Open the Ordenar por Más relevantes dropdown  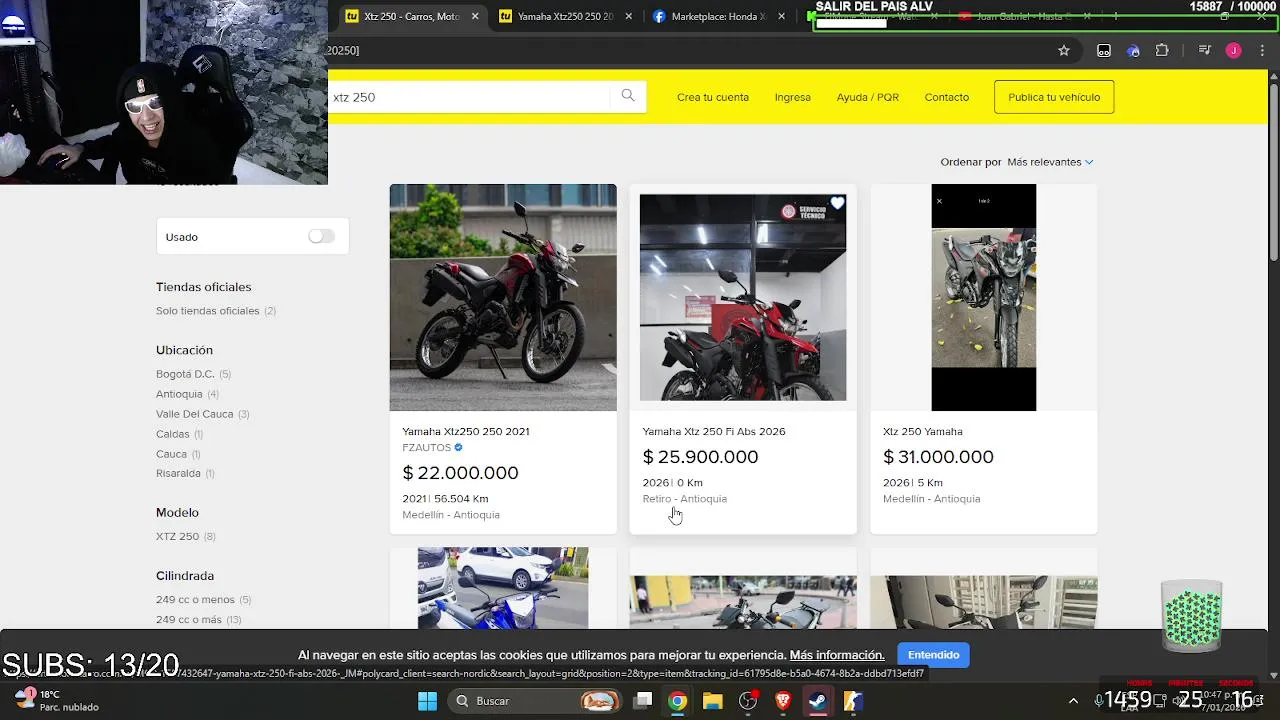pos(1050,162)
